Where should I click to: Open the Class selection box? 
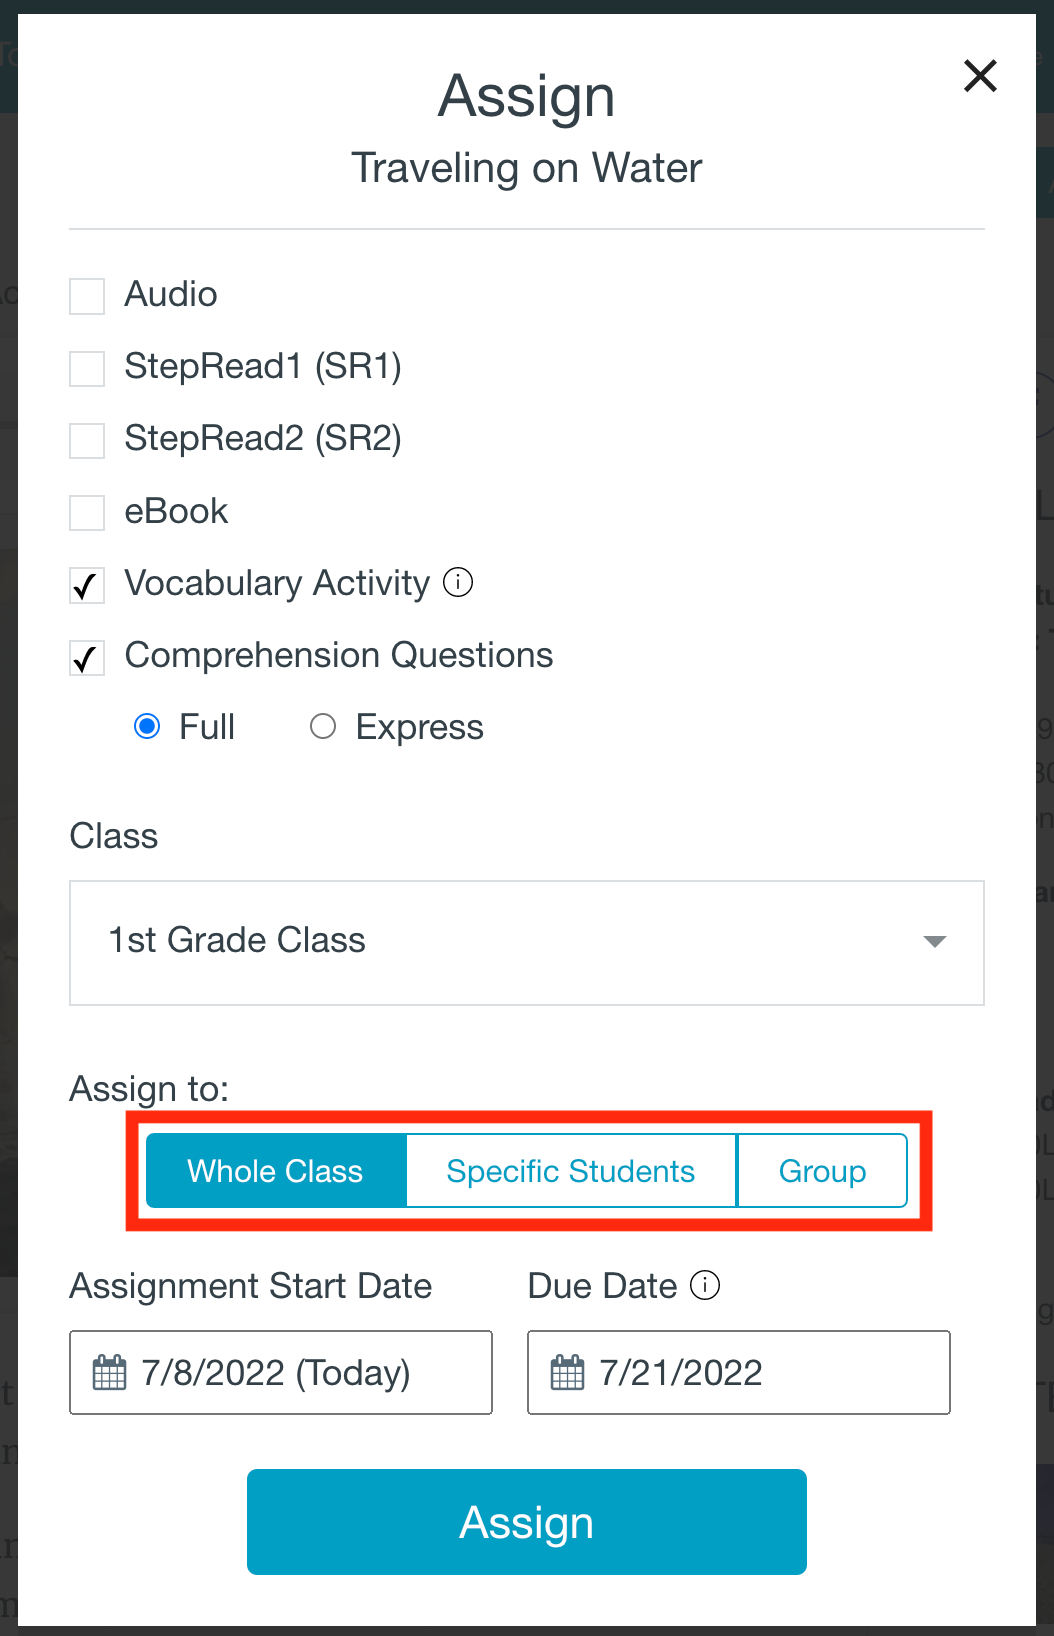(527, 943)
